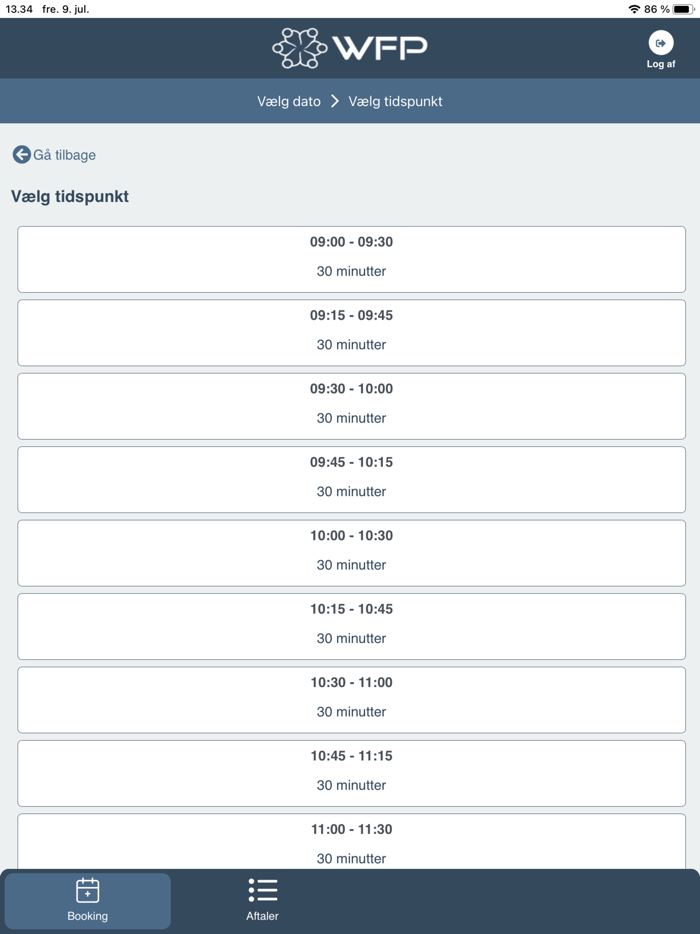Choose the 10:15 - 10:45 appointment slot
The height and width of the screenshot is (934, 700).
point(350,625)
